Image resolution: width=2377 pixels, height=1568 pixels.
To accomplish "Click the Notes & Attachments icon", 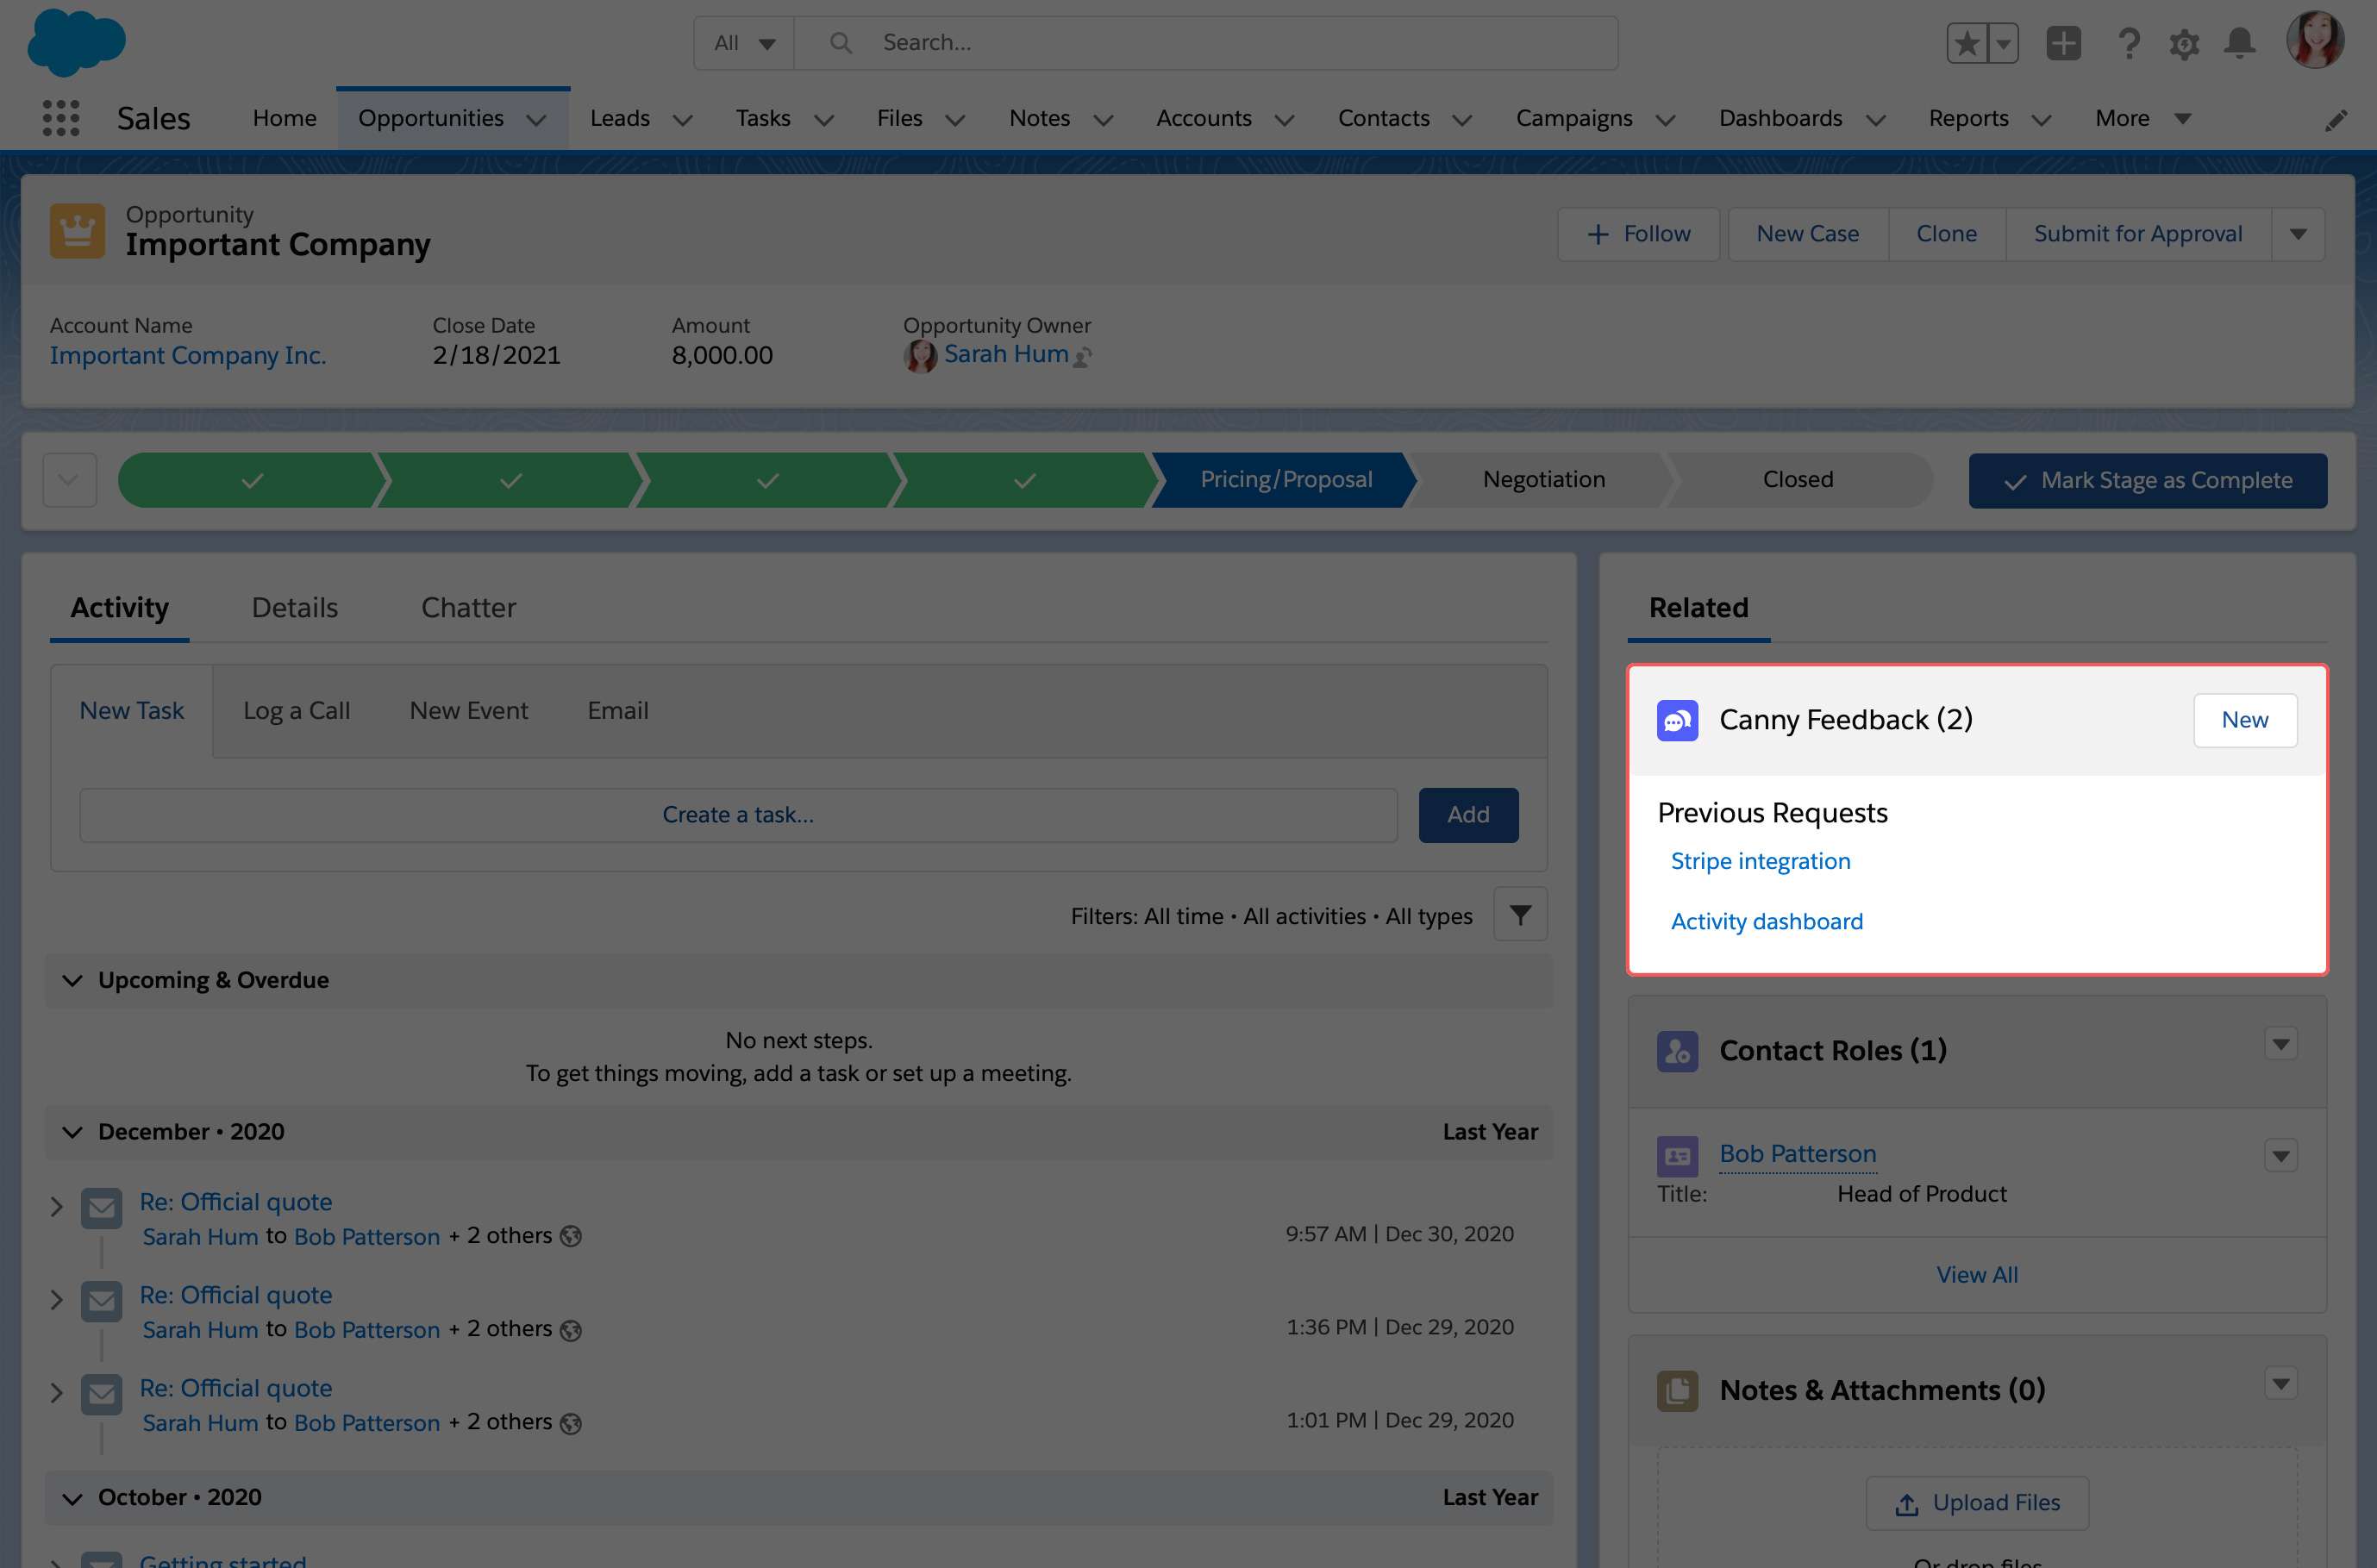I will 1677,1391.
